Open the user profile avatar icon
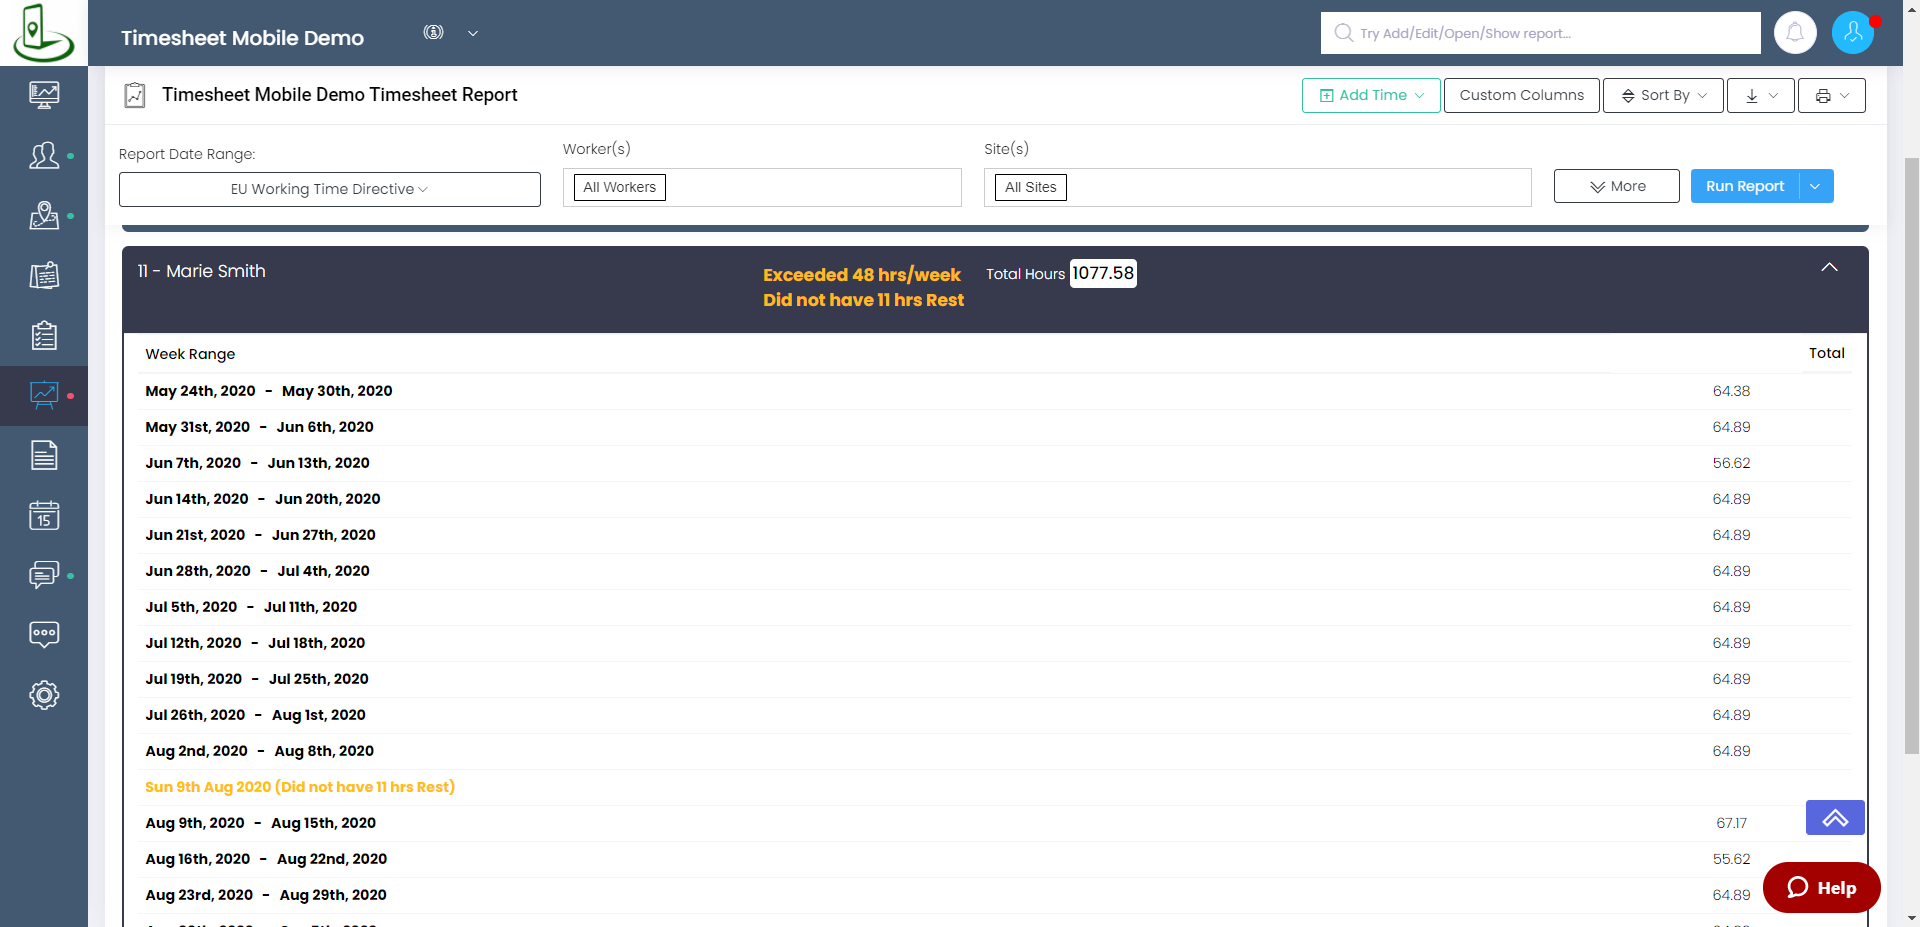 click(1852, 33)
